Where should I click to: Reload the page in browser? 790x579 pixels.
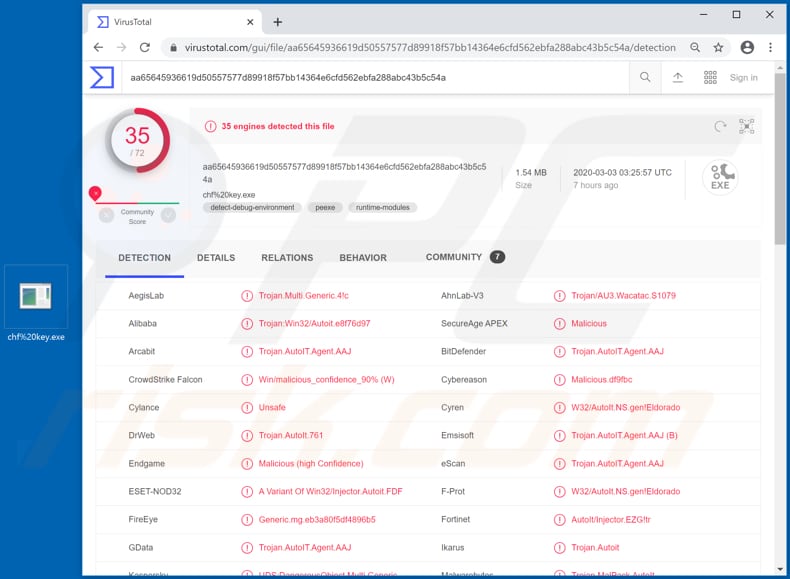pyautogui.click(x=145, y=47)
